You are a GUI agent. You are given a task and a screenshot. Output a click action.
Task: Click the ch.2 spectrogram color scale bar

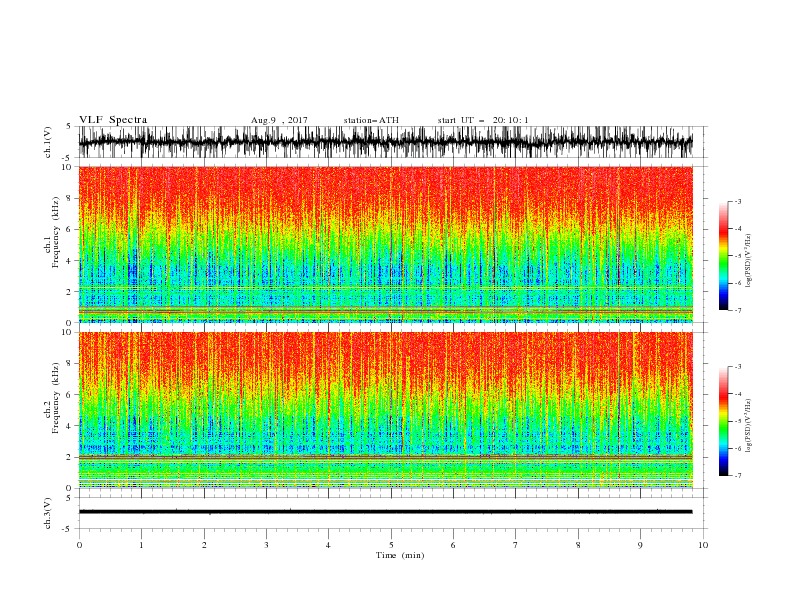coord(723,421)
